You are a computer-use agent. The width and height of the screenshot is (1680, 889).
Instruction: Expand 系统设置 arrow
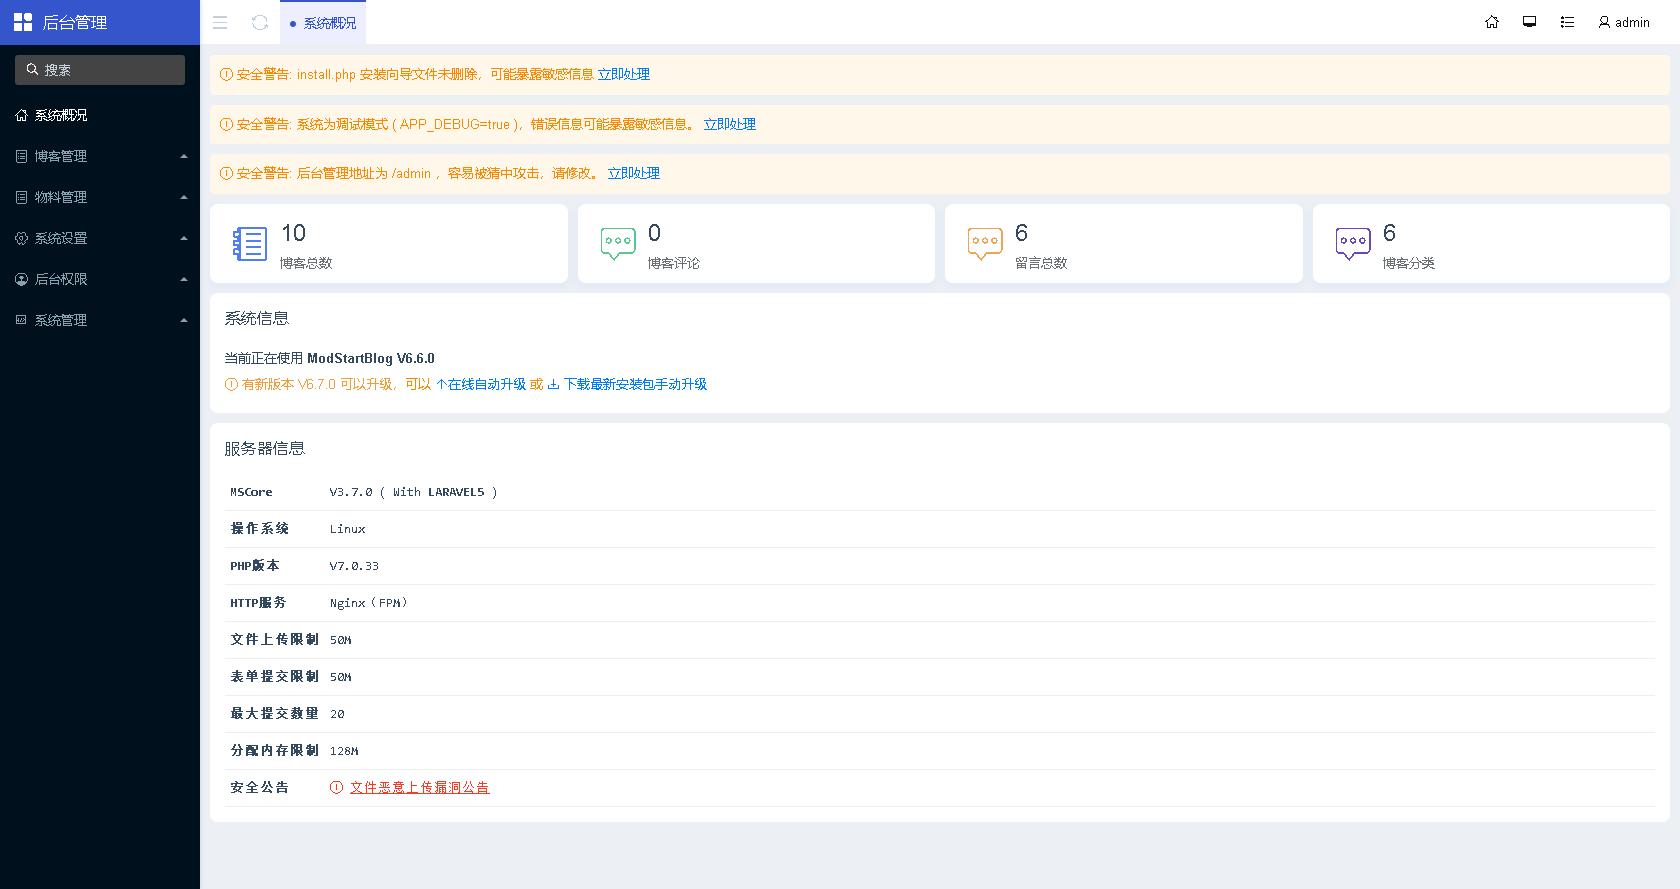coord(184,238)
